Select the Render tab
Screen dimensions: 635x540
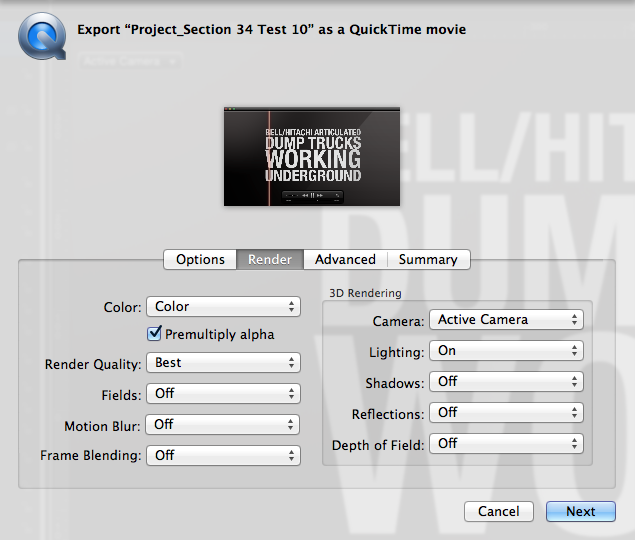coord(270,259)
